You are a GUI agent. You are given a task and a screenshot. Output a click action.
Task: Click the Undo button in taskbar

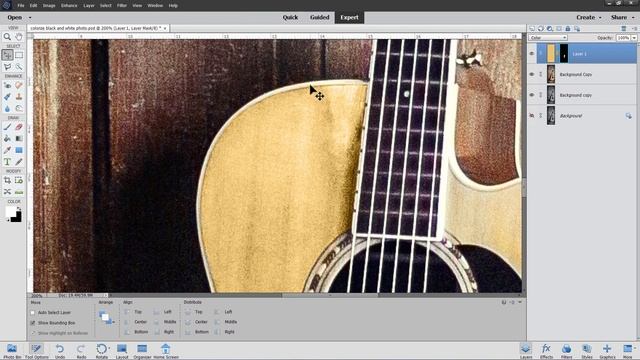pos(60,351)
